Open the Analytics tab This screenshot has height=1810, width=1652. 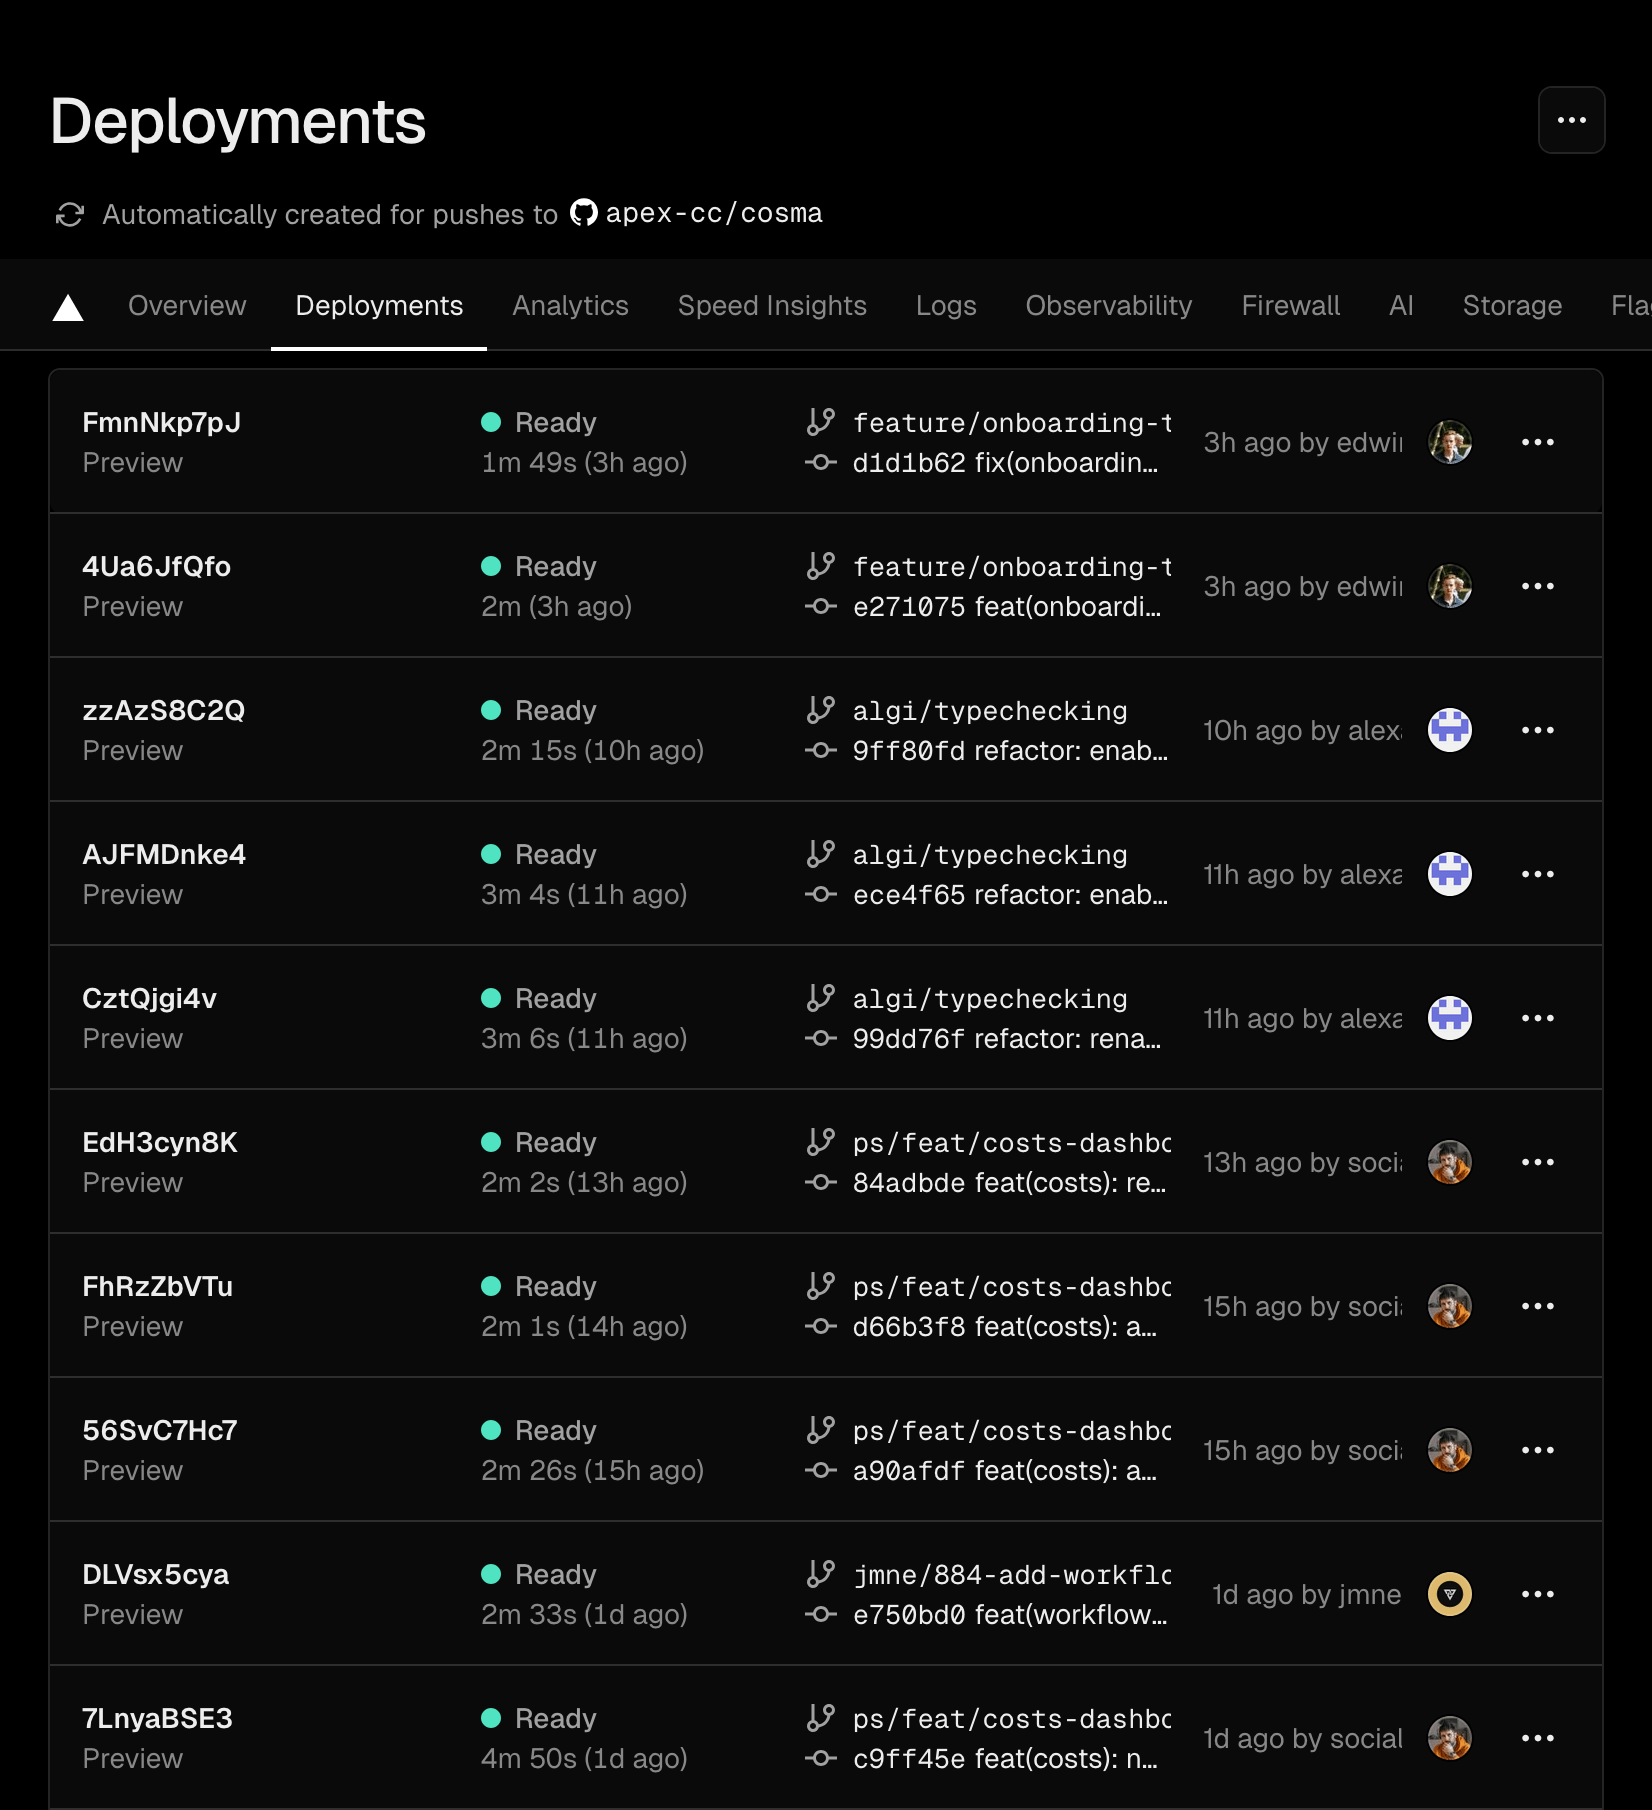tap(570, 306)
